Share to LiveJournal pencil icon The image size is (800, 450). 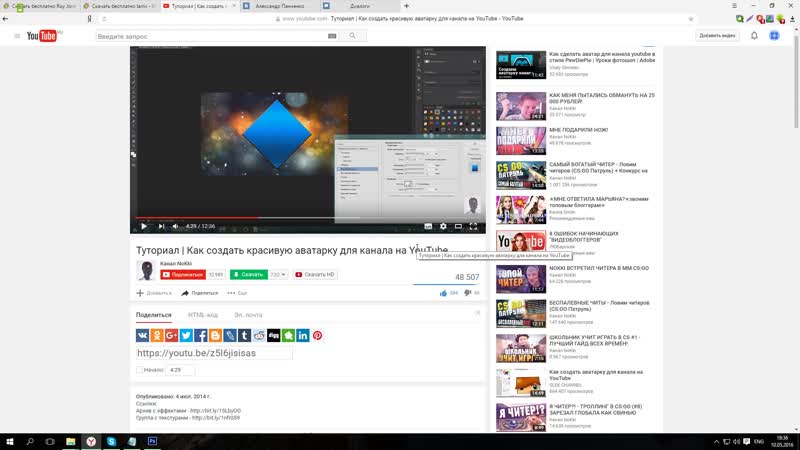230,335
